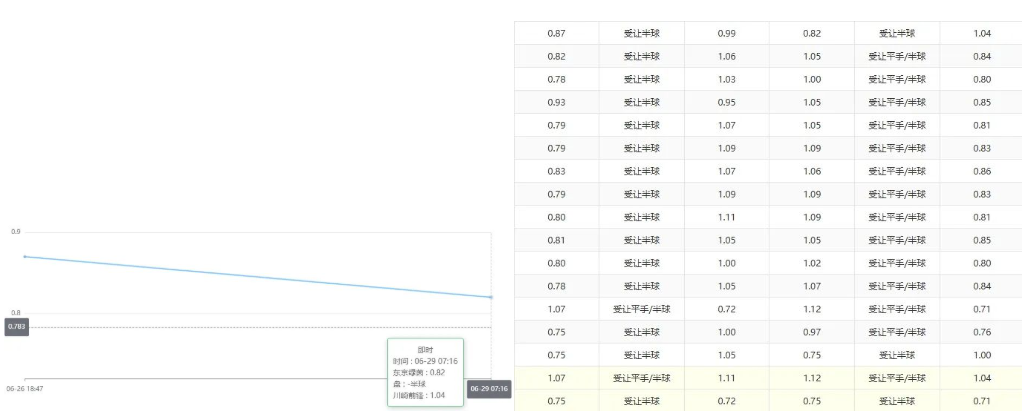Click the 东京绿茵 : 0.82 line in tooltip

pyautogui.click(x=419, y=372)
